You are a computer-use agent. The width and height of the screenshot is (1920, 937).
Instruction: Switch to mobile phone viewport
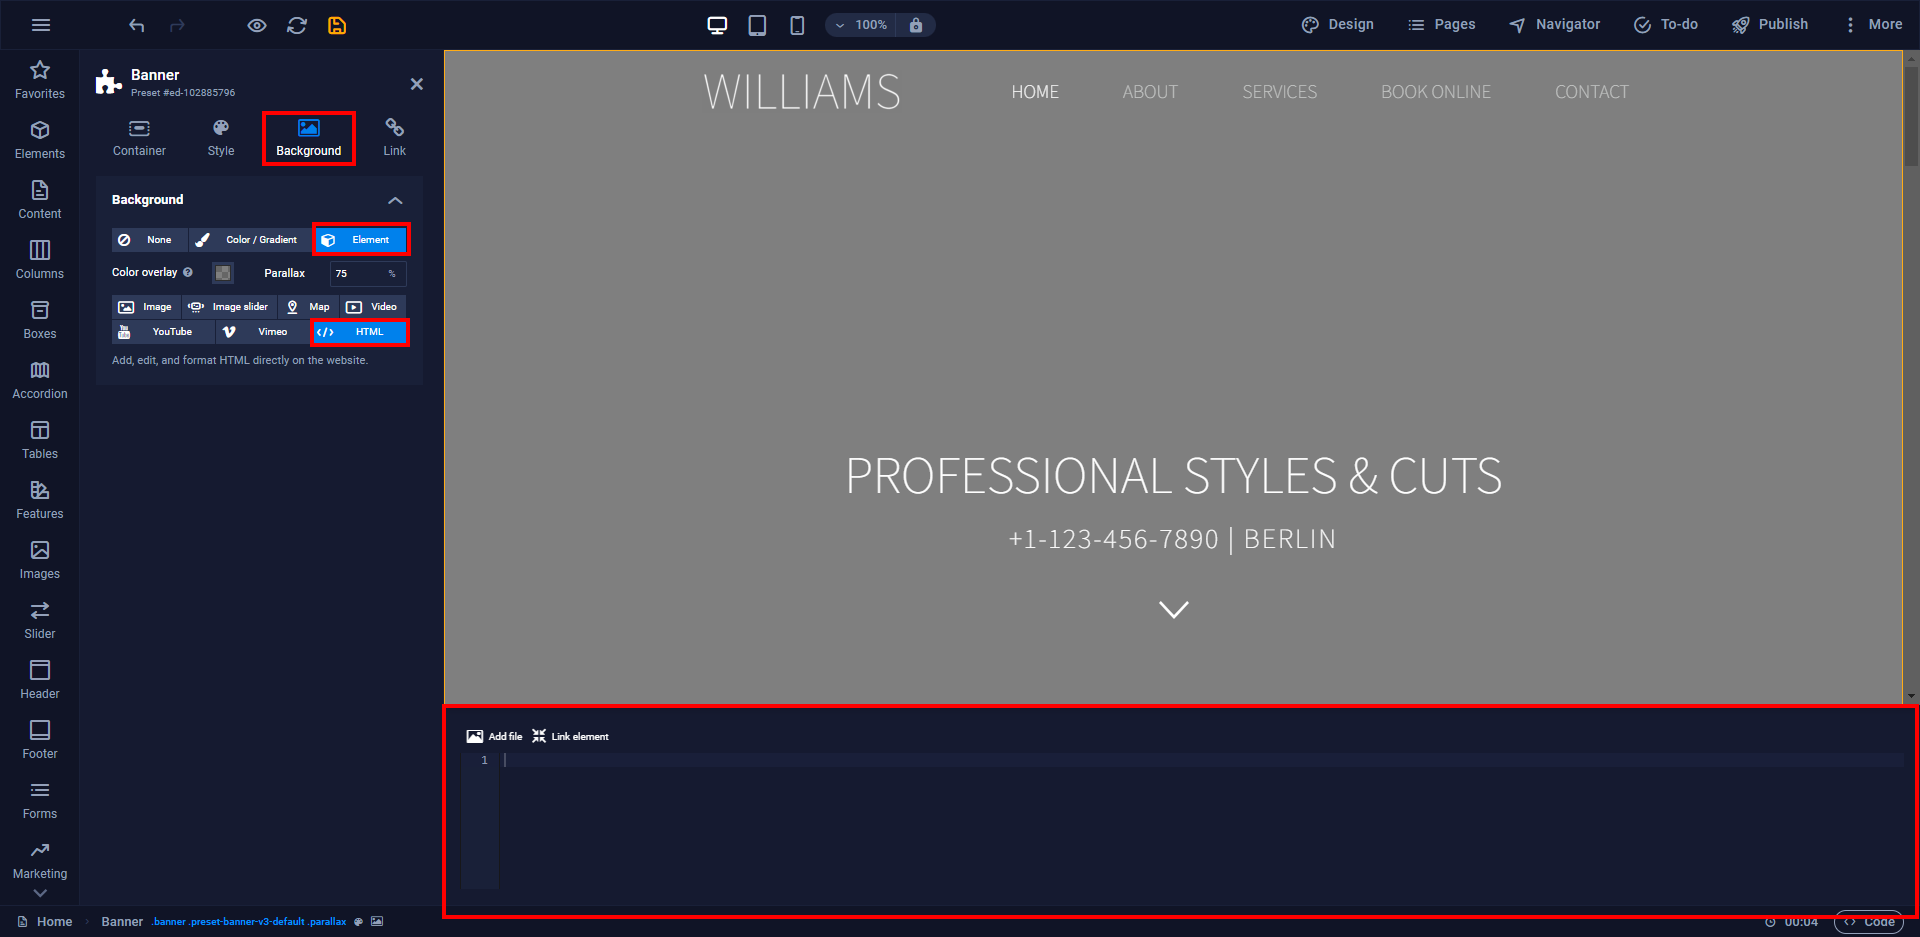point(797,25)
